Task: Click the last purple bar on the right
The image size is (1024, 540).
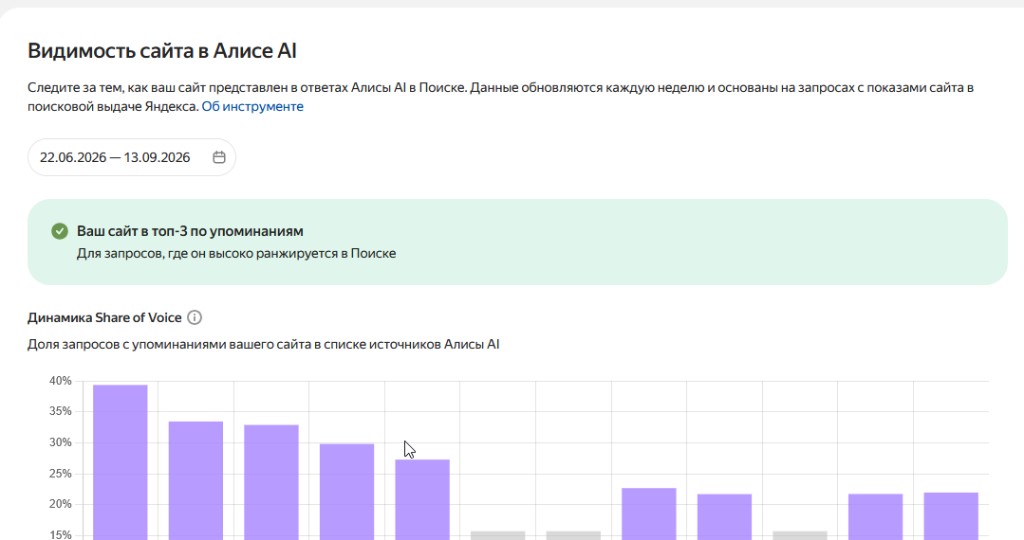Action: pos(951,516)
